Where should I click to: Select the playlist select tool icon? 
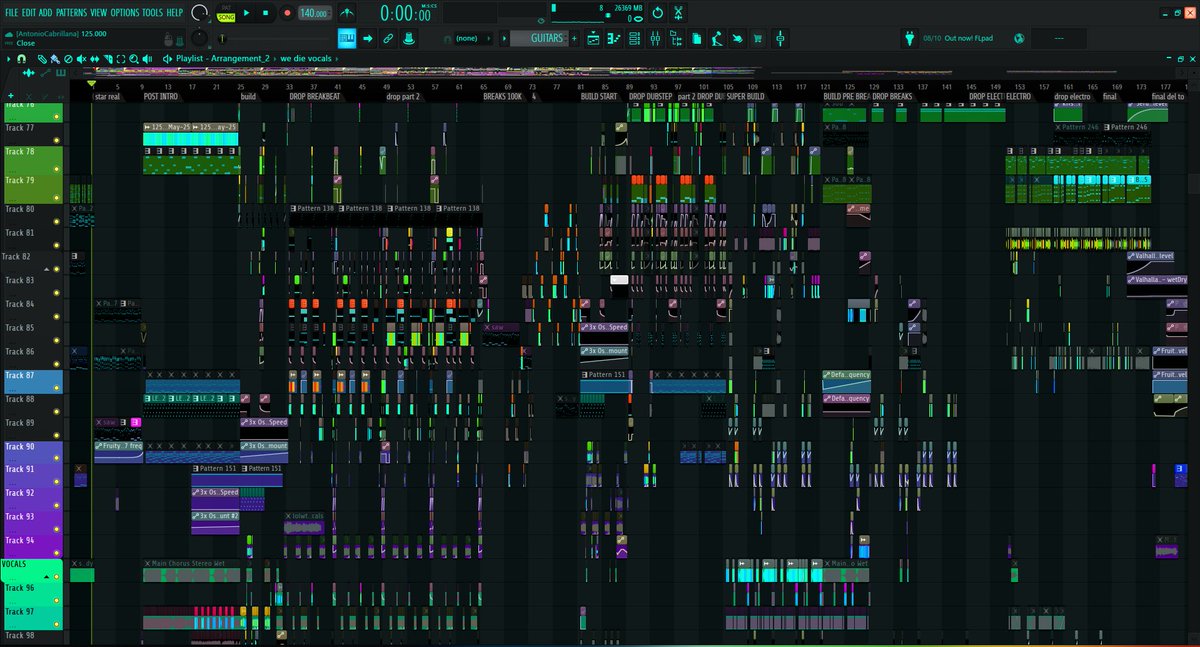coord(120,59)
